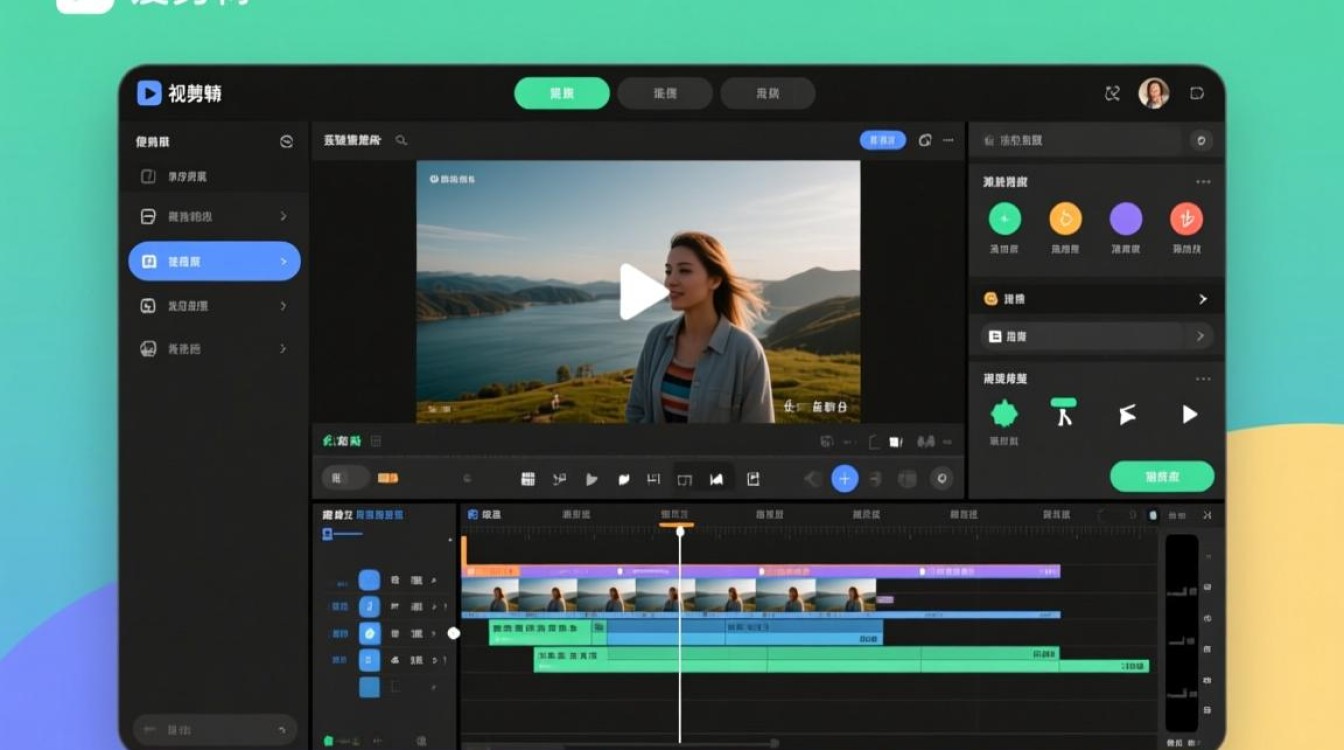The image size is (1344, 750).
Task: Select the video thumbnail strip clip
Action: [x=668, y=595]
